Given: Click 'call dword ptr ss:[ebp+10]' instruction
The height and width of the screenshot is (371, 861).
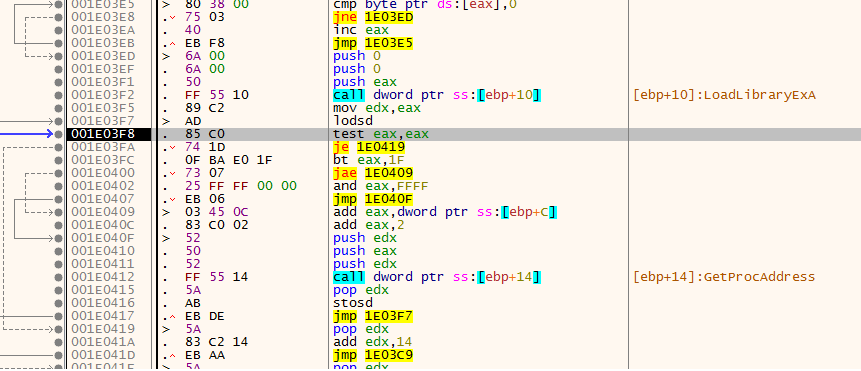Looking at the screenshot, I should pos(437,95).
